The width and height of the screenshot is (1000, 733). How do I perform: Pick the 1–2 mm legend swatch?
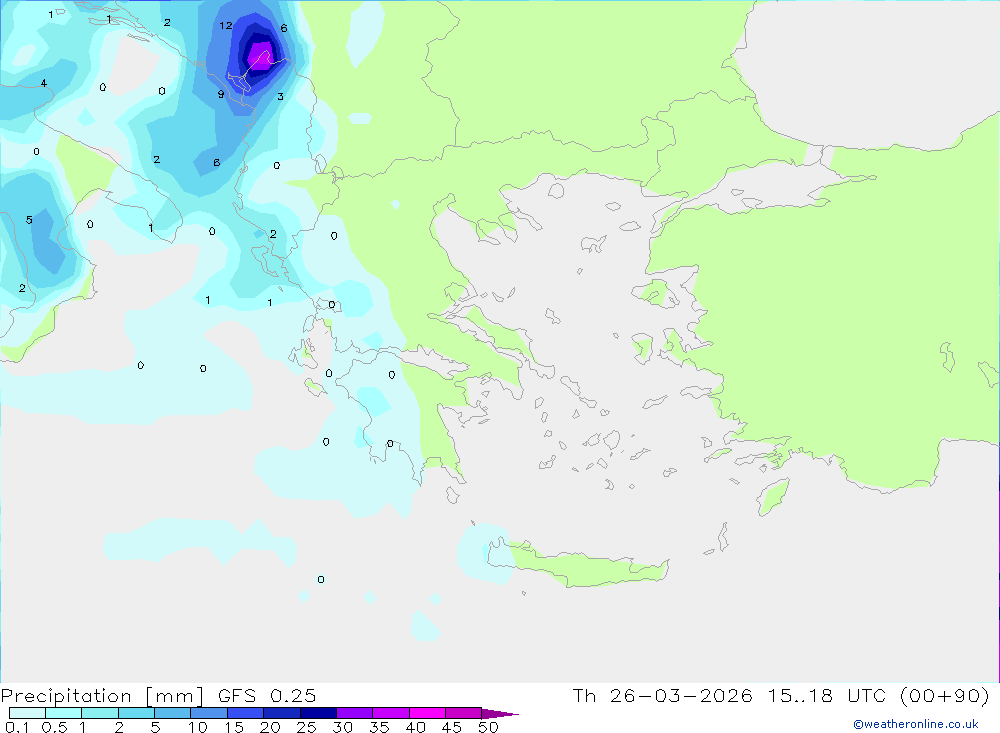tap(99, 713)
